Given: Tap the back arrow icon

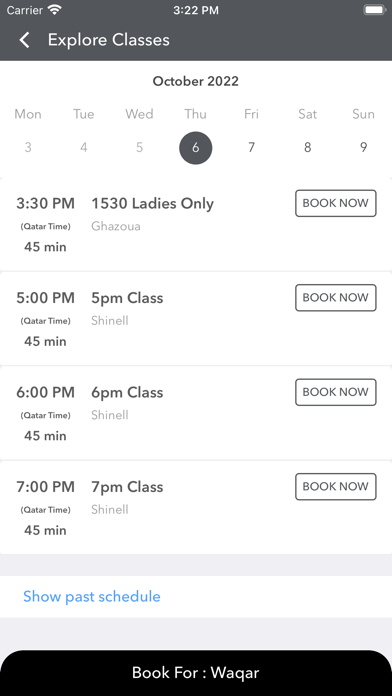Looking at the screenshot, I should (x=24, y=40).
